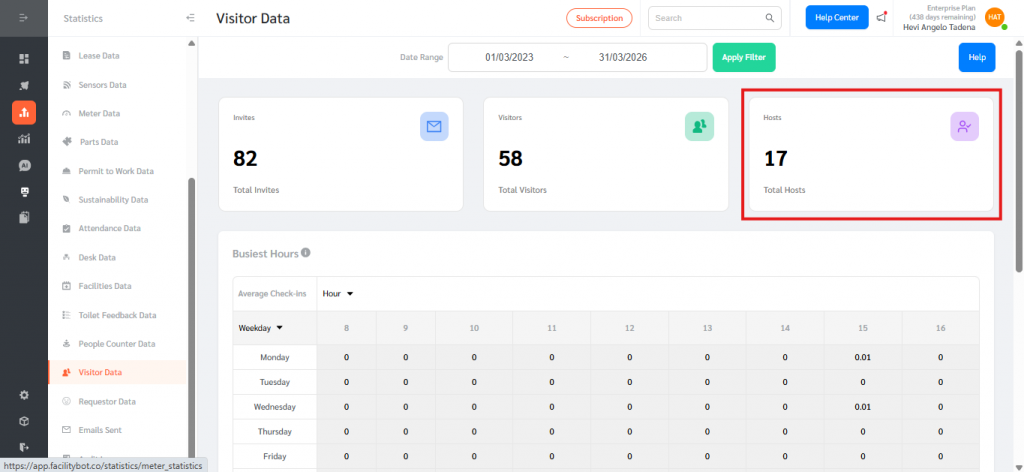Open the Weekday dropdown
The height and width of the screenshot is (472, 1024).
click(260, 327)
